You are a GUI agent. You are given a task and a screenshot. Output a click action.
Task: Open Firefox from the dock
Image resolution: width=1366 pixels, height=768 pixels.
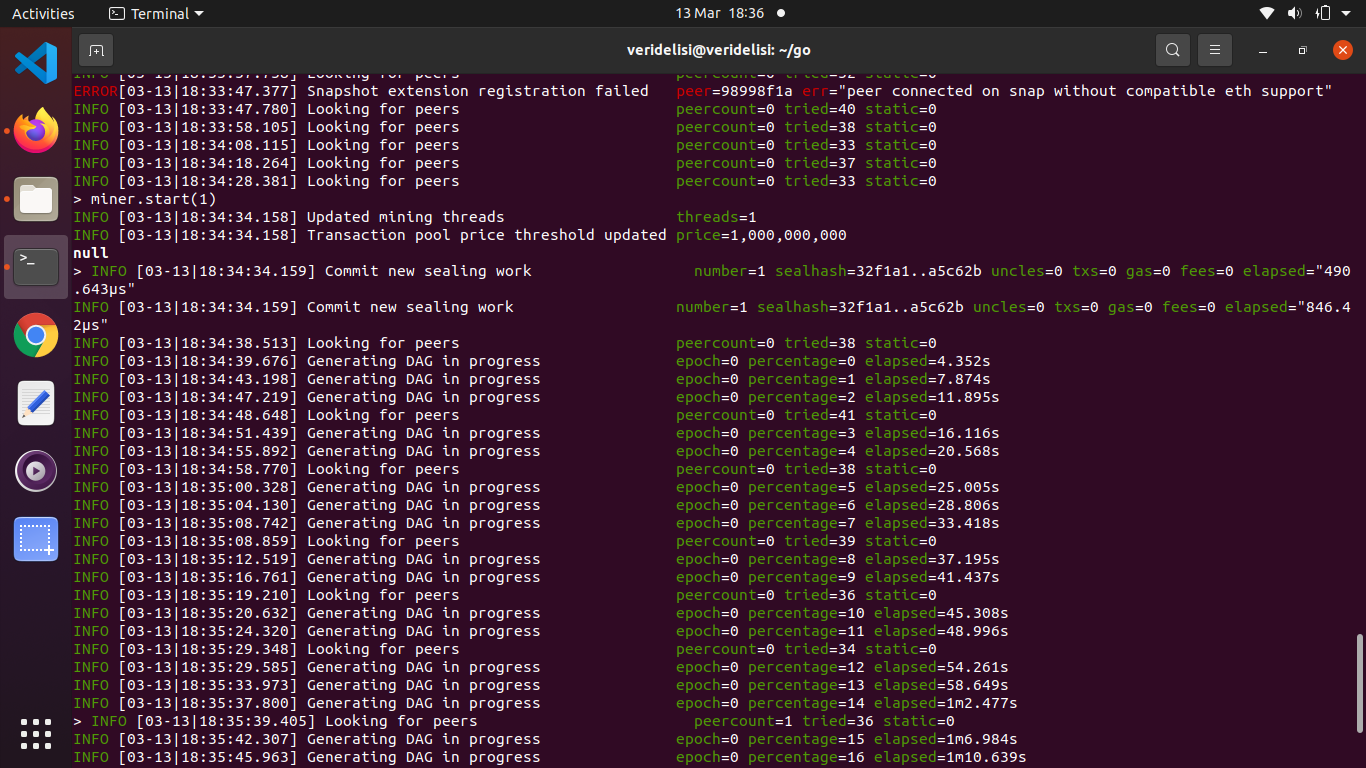[36, 131]
